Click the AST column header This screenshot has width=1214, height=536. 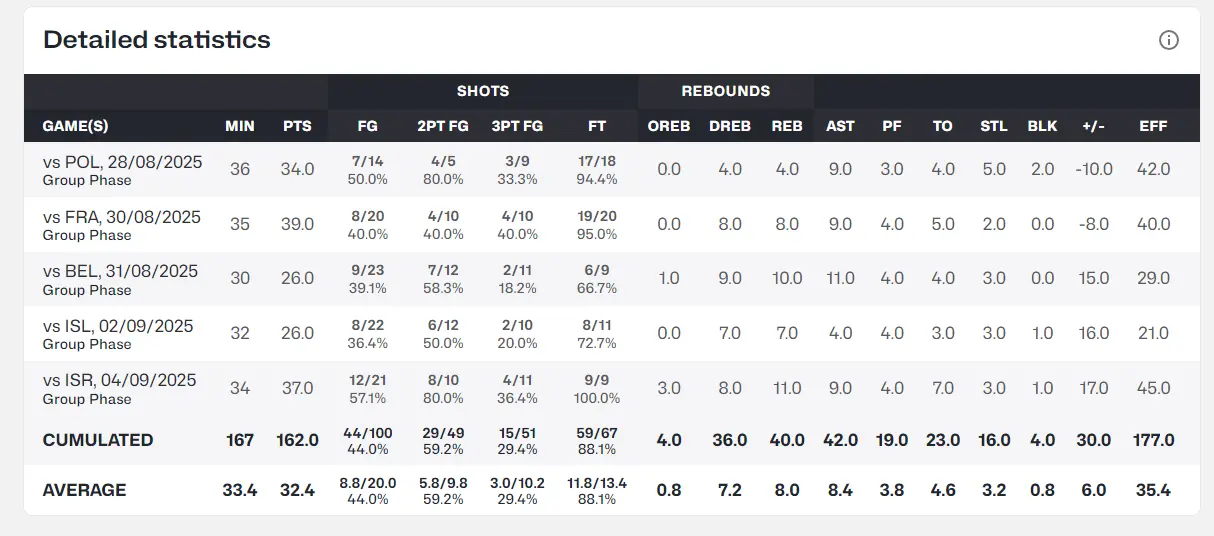(x=840, y=126)
